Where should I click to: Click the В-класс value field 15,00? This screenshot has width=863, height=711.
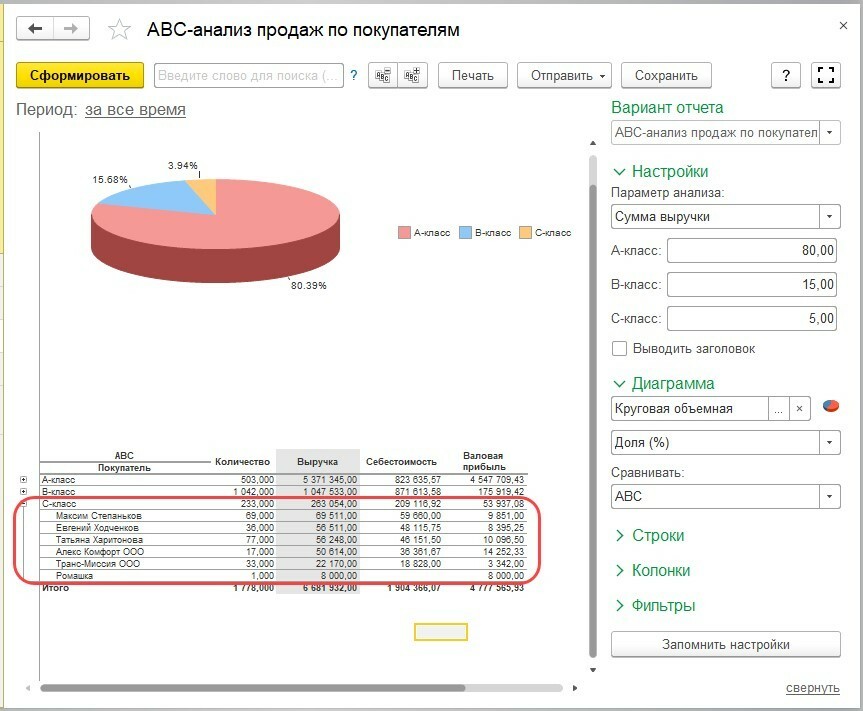(752, 285)
